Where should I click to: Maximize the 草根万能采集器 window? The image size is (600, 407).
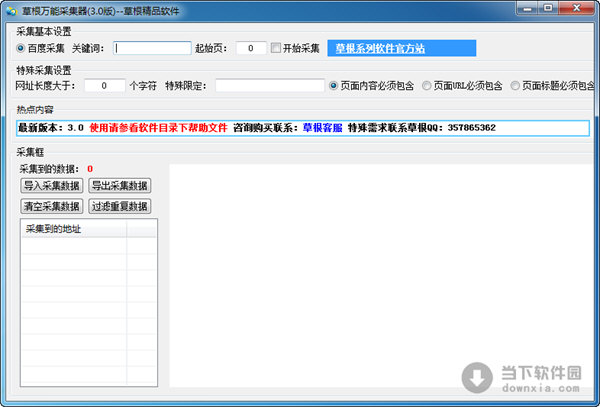(548, 8)
